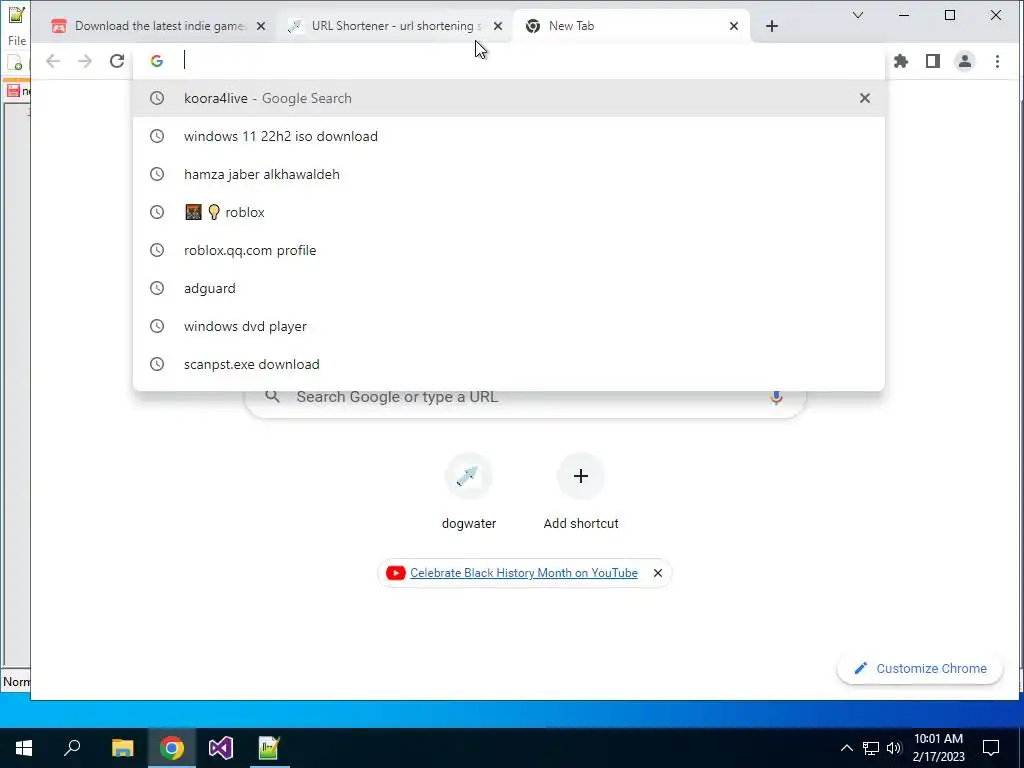1024x768 pixels.
Task: Toggle the side panel icon
Action: (x=933, y=61)
